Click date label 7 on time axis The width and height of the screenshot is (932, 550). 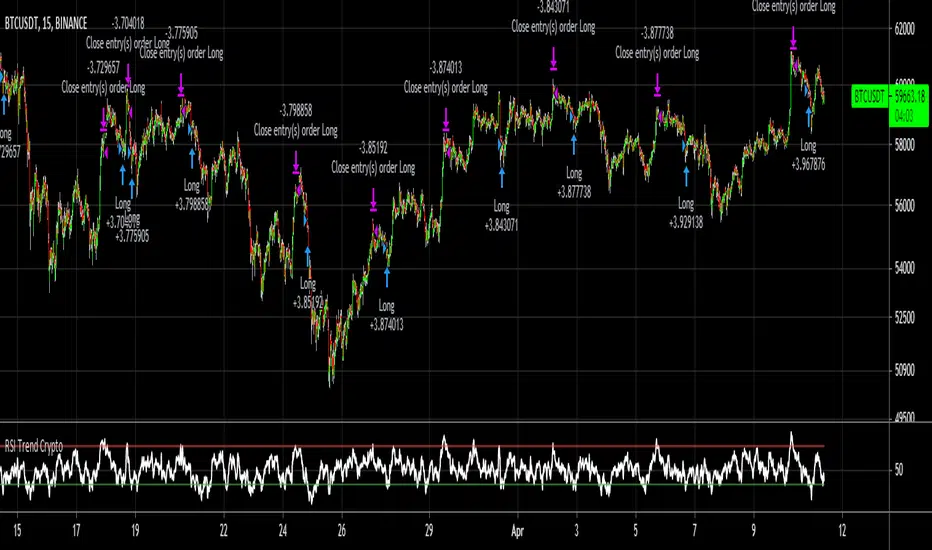[694, 530]
